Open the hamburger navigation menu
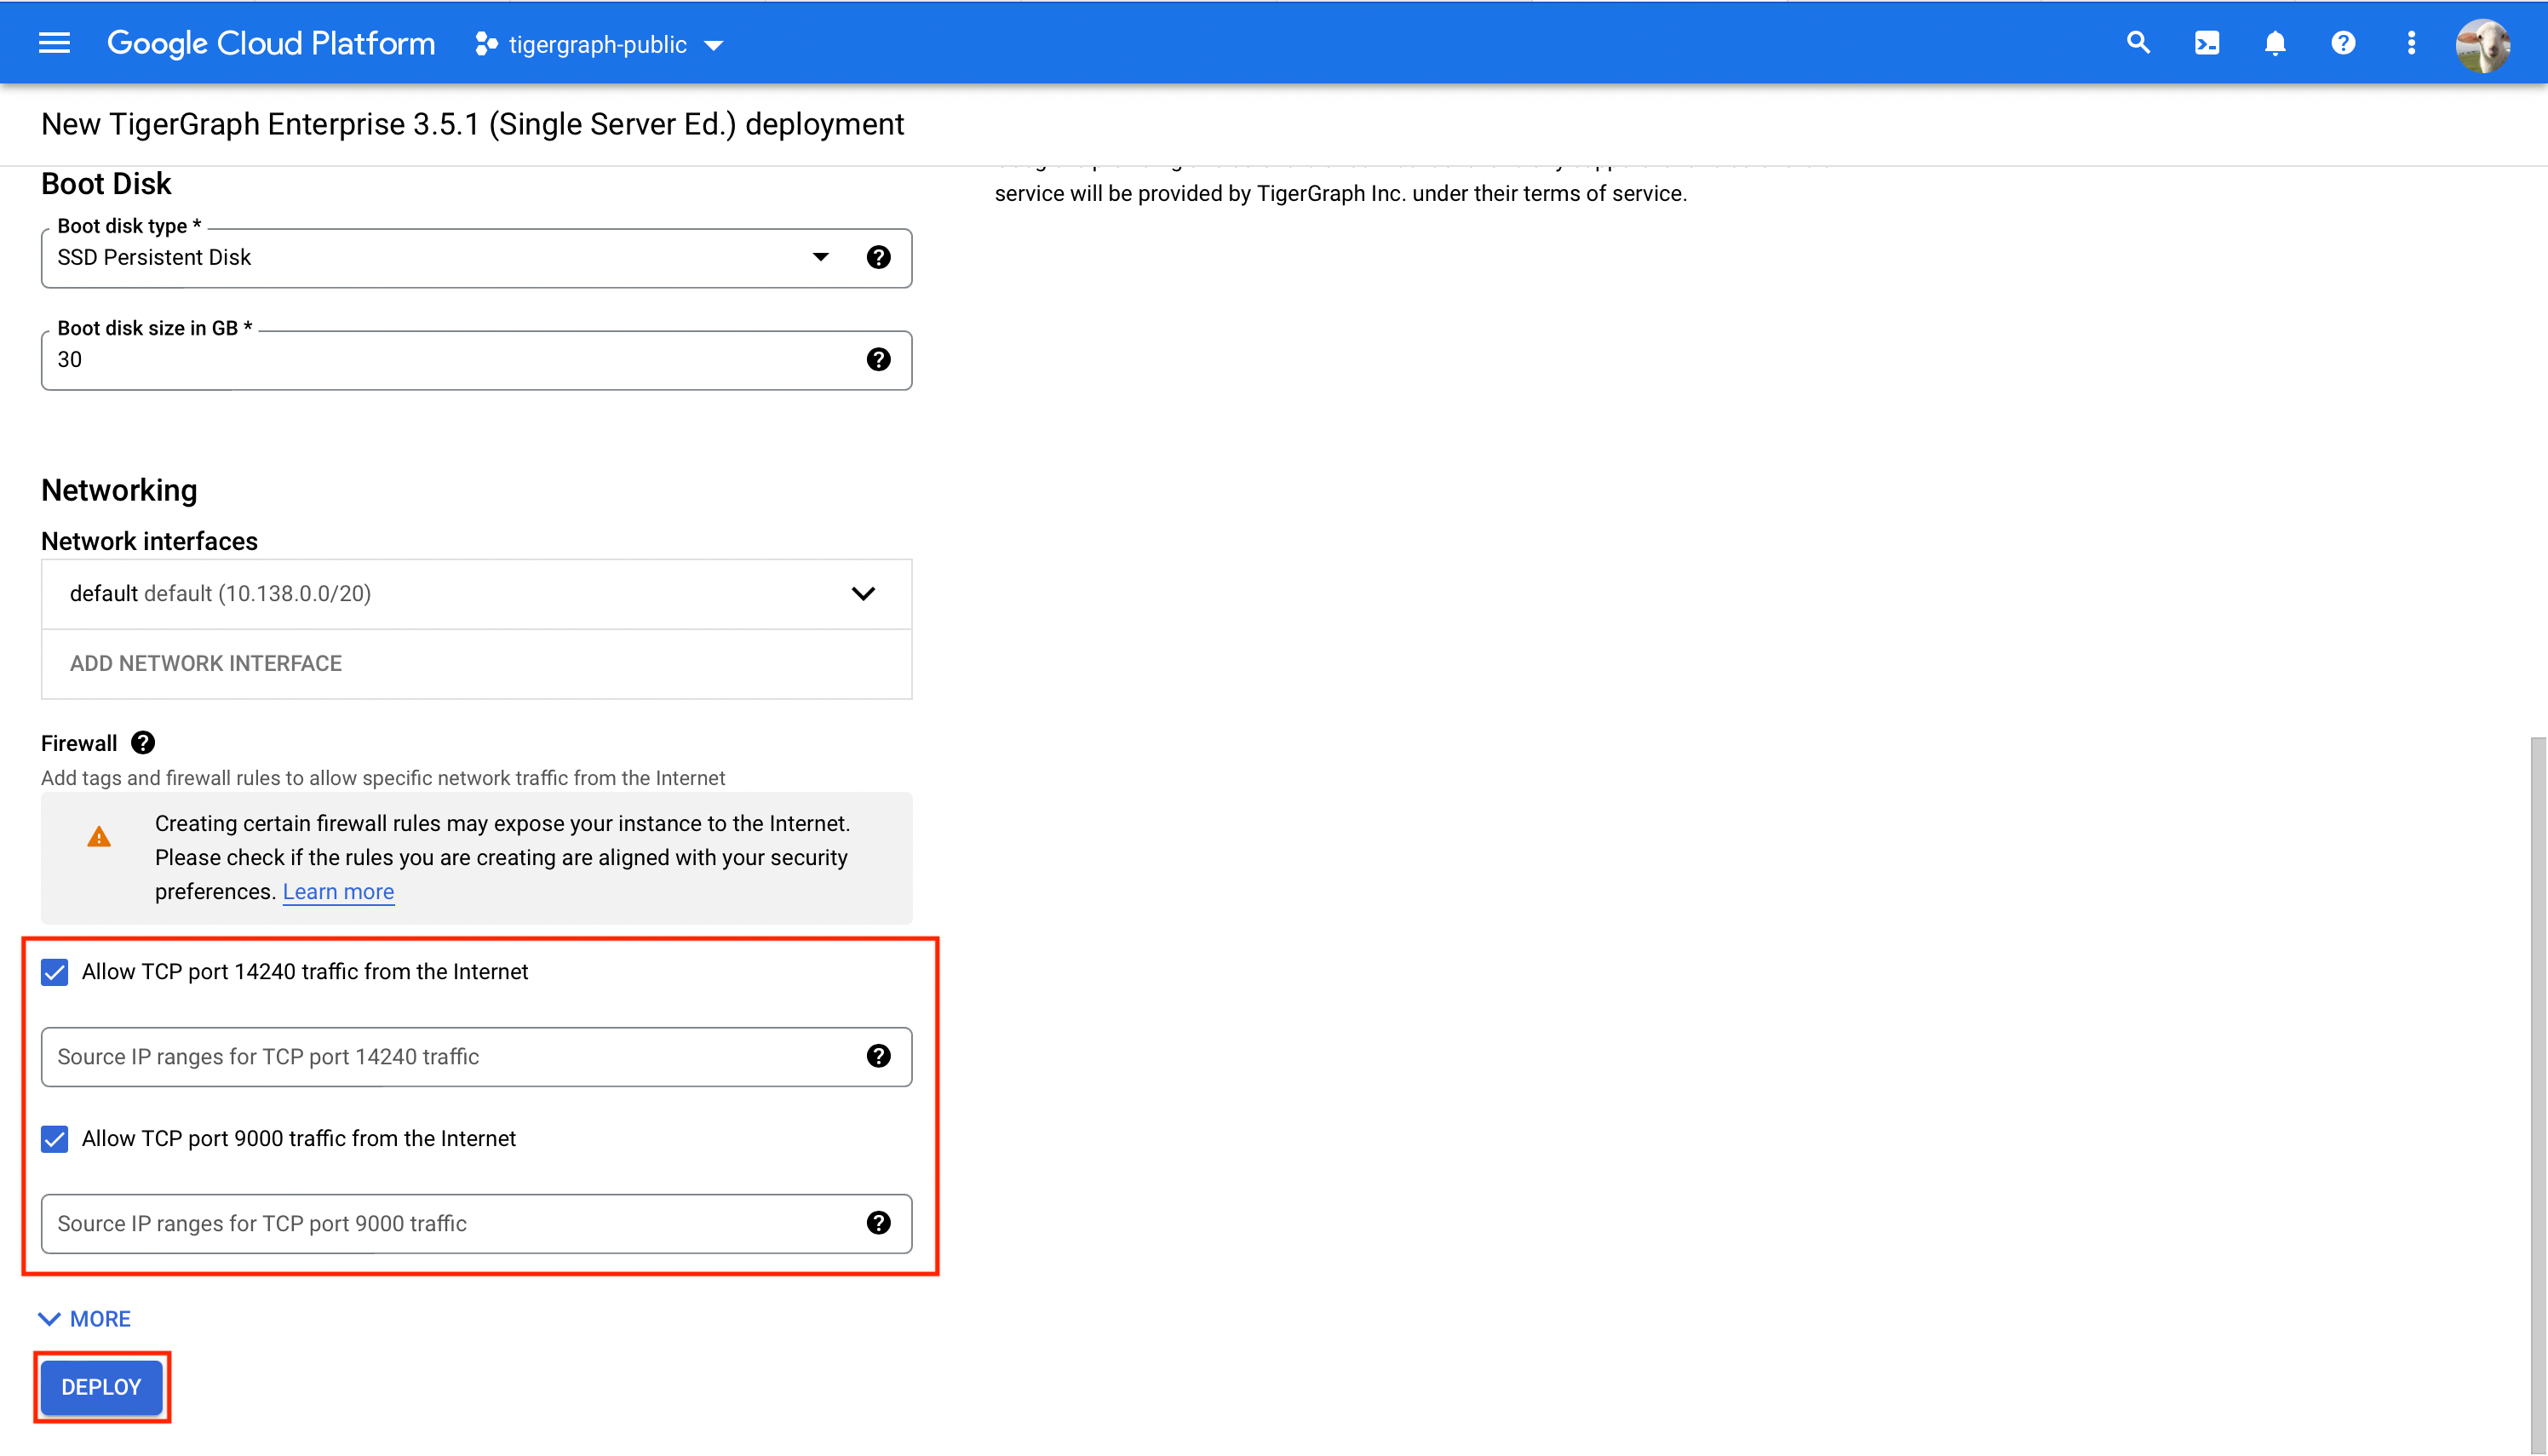The width and height of the screenshot is (2548, 1456). click(54, 43)
